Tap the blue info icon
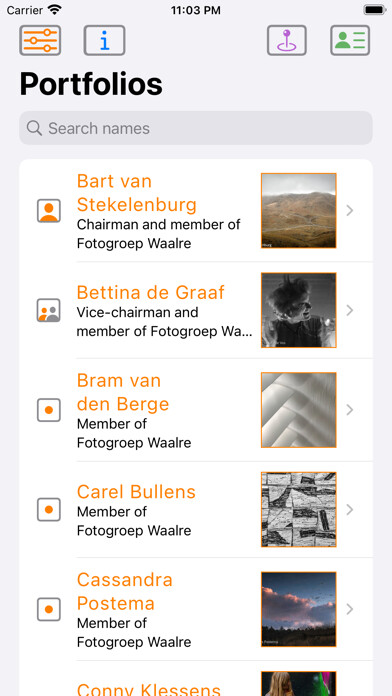This screenshot has height=696, width=392. point(104,40)
